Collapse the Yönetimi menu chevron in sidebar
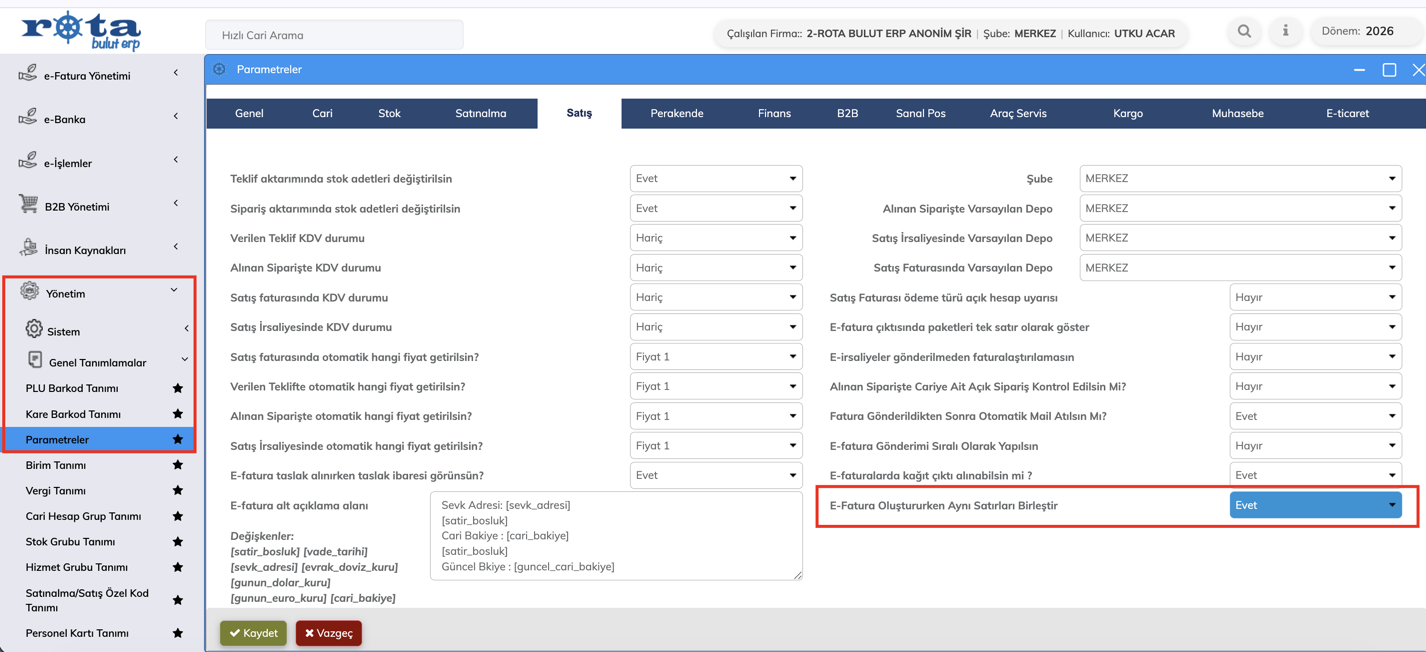Image resolution: width=1426 pixels, height=652 pixels. pos(174,291)
